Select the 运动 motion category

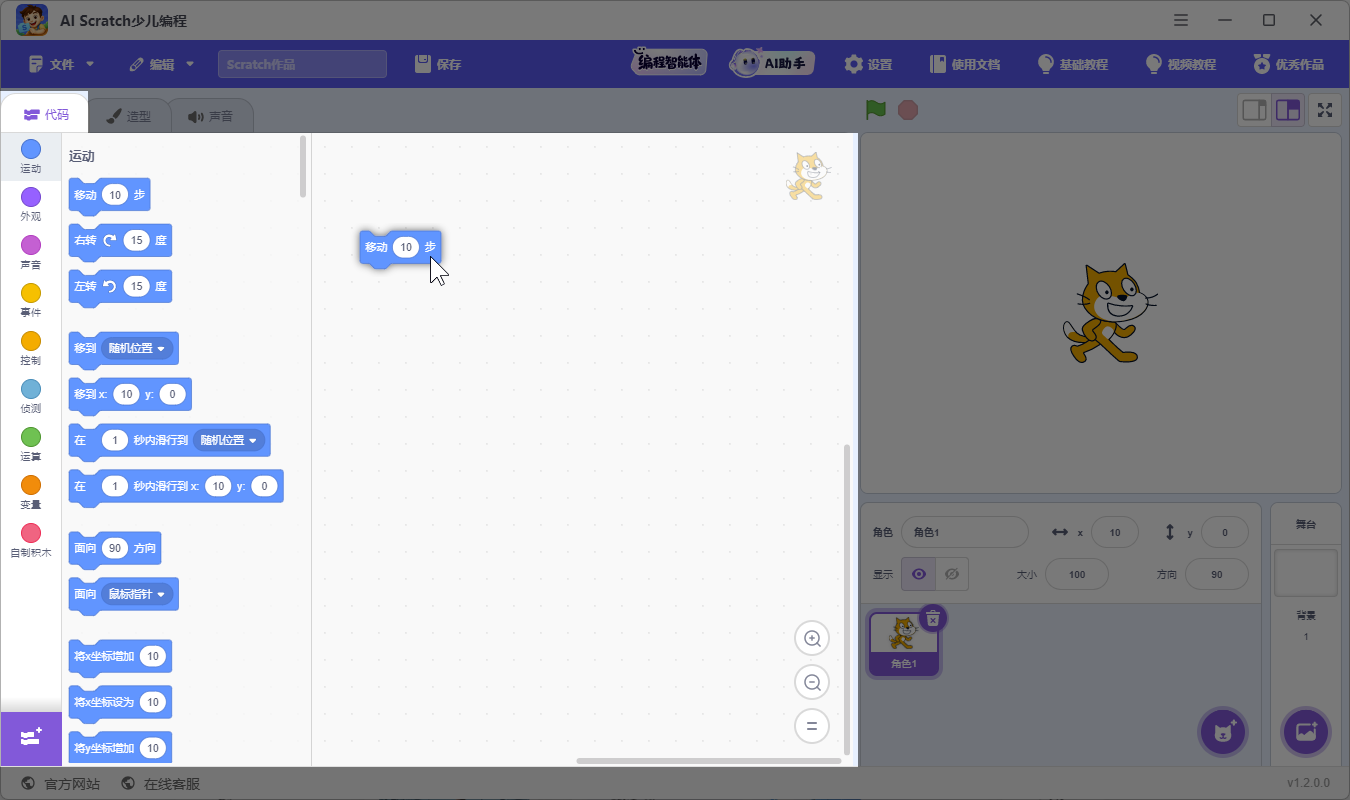pyautogui.click(x=31, y=157)
